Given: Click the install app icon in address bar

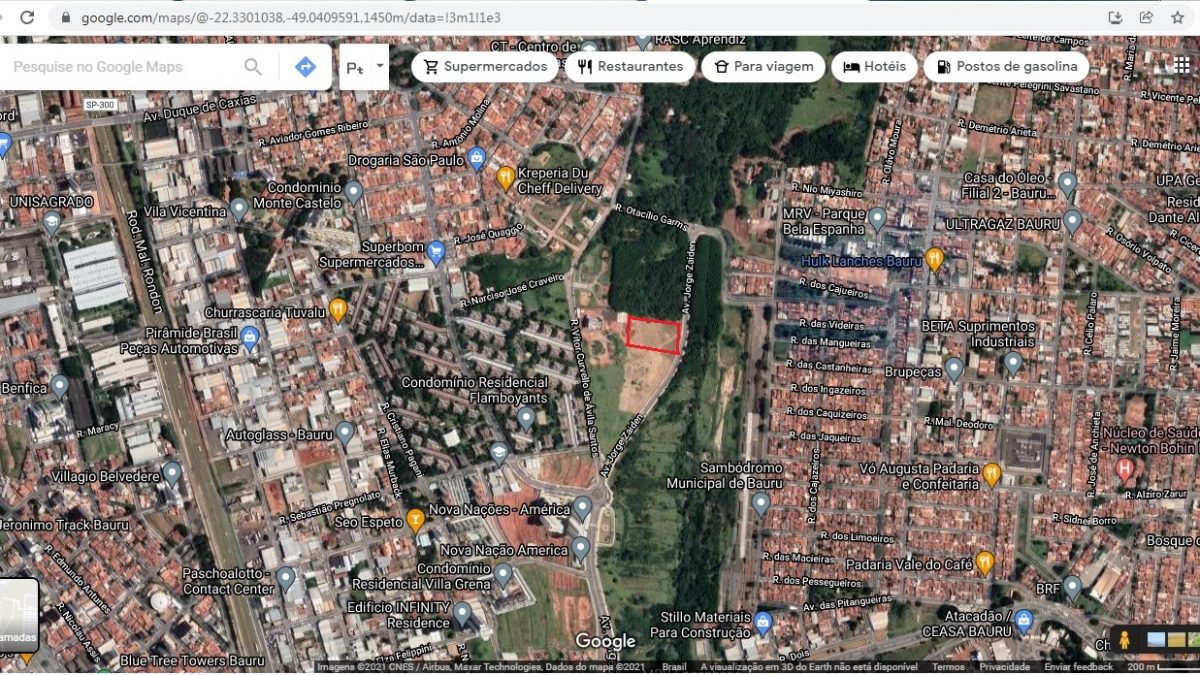Looking at the screenshot, I should (x=1115, y=17).
